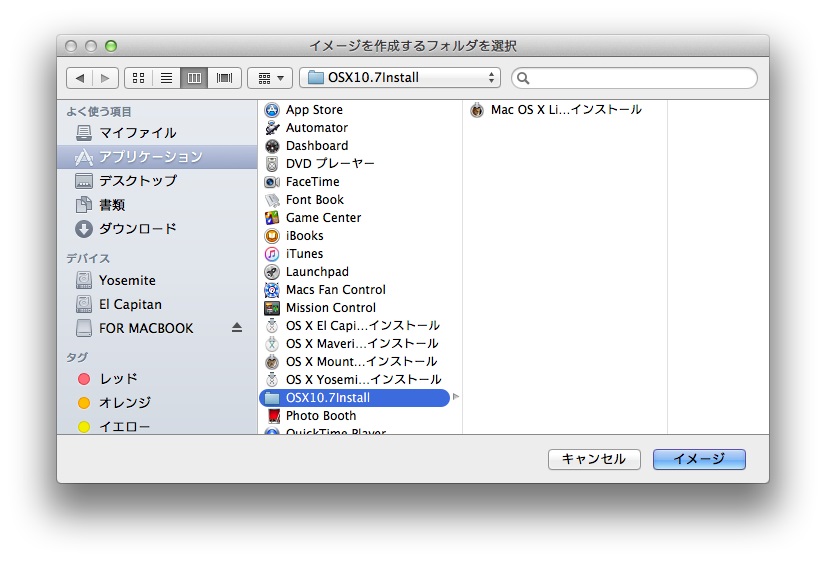Click the red レッド tag dot
The height and width of the screenshot is (562, 826).
pyautogui.click(x=84, y=379)
